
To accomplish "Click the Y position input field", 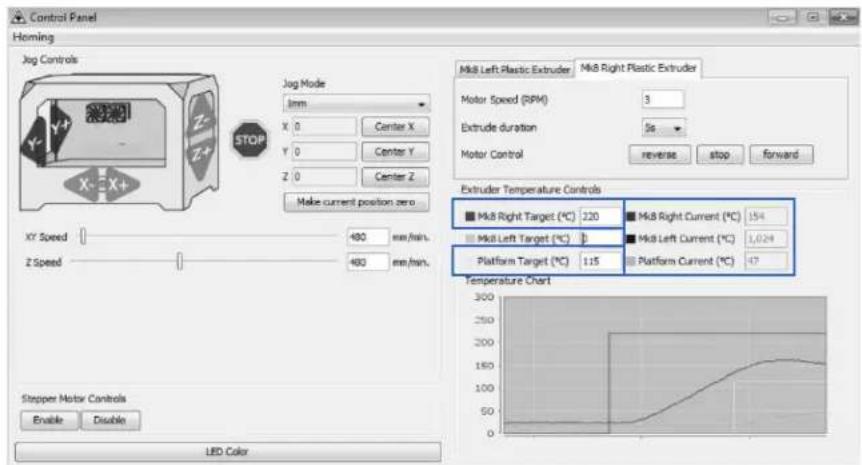I will (x=324, y=152).
